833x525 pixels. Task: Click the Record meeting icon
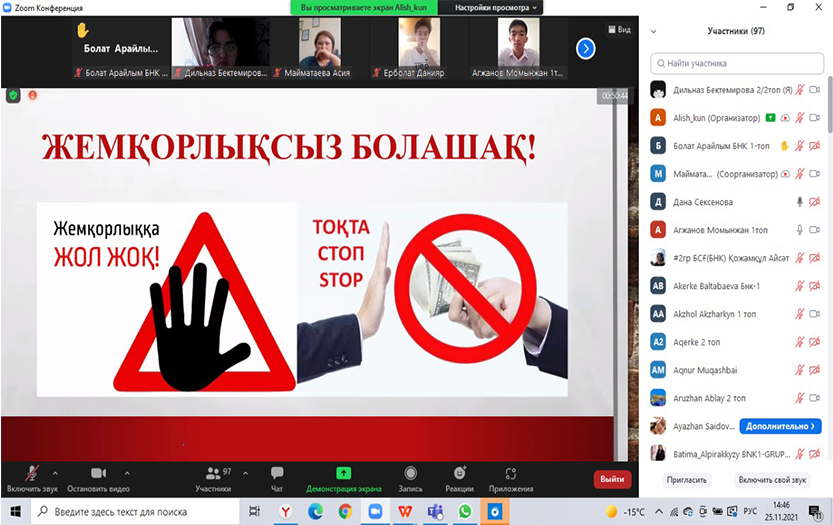pos(410,477)
